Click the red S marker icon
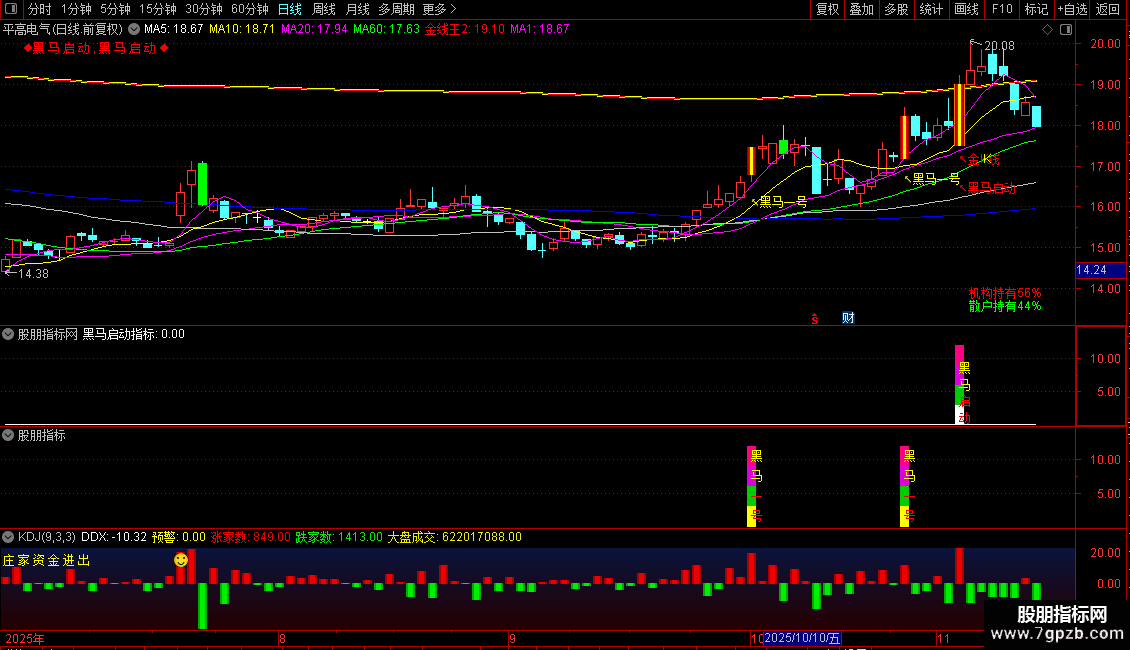Screen dimensions: 1130x650 (815, 319)
